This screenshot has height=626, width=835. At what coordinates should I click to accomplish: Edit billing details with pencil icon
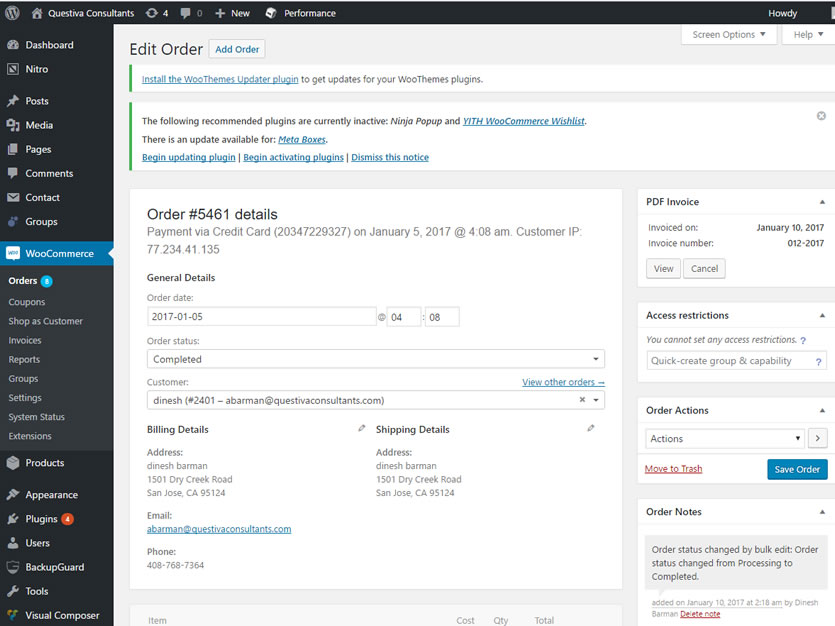click(362, 428)
